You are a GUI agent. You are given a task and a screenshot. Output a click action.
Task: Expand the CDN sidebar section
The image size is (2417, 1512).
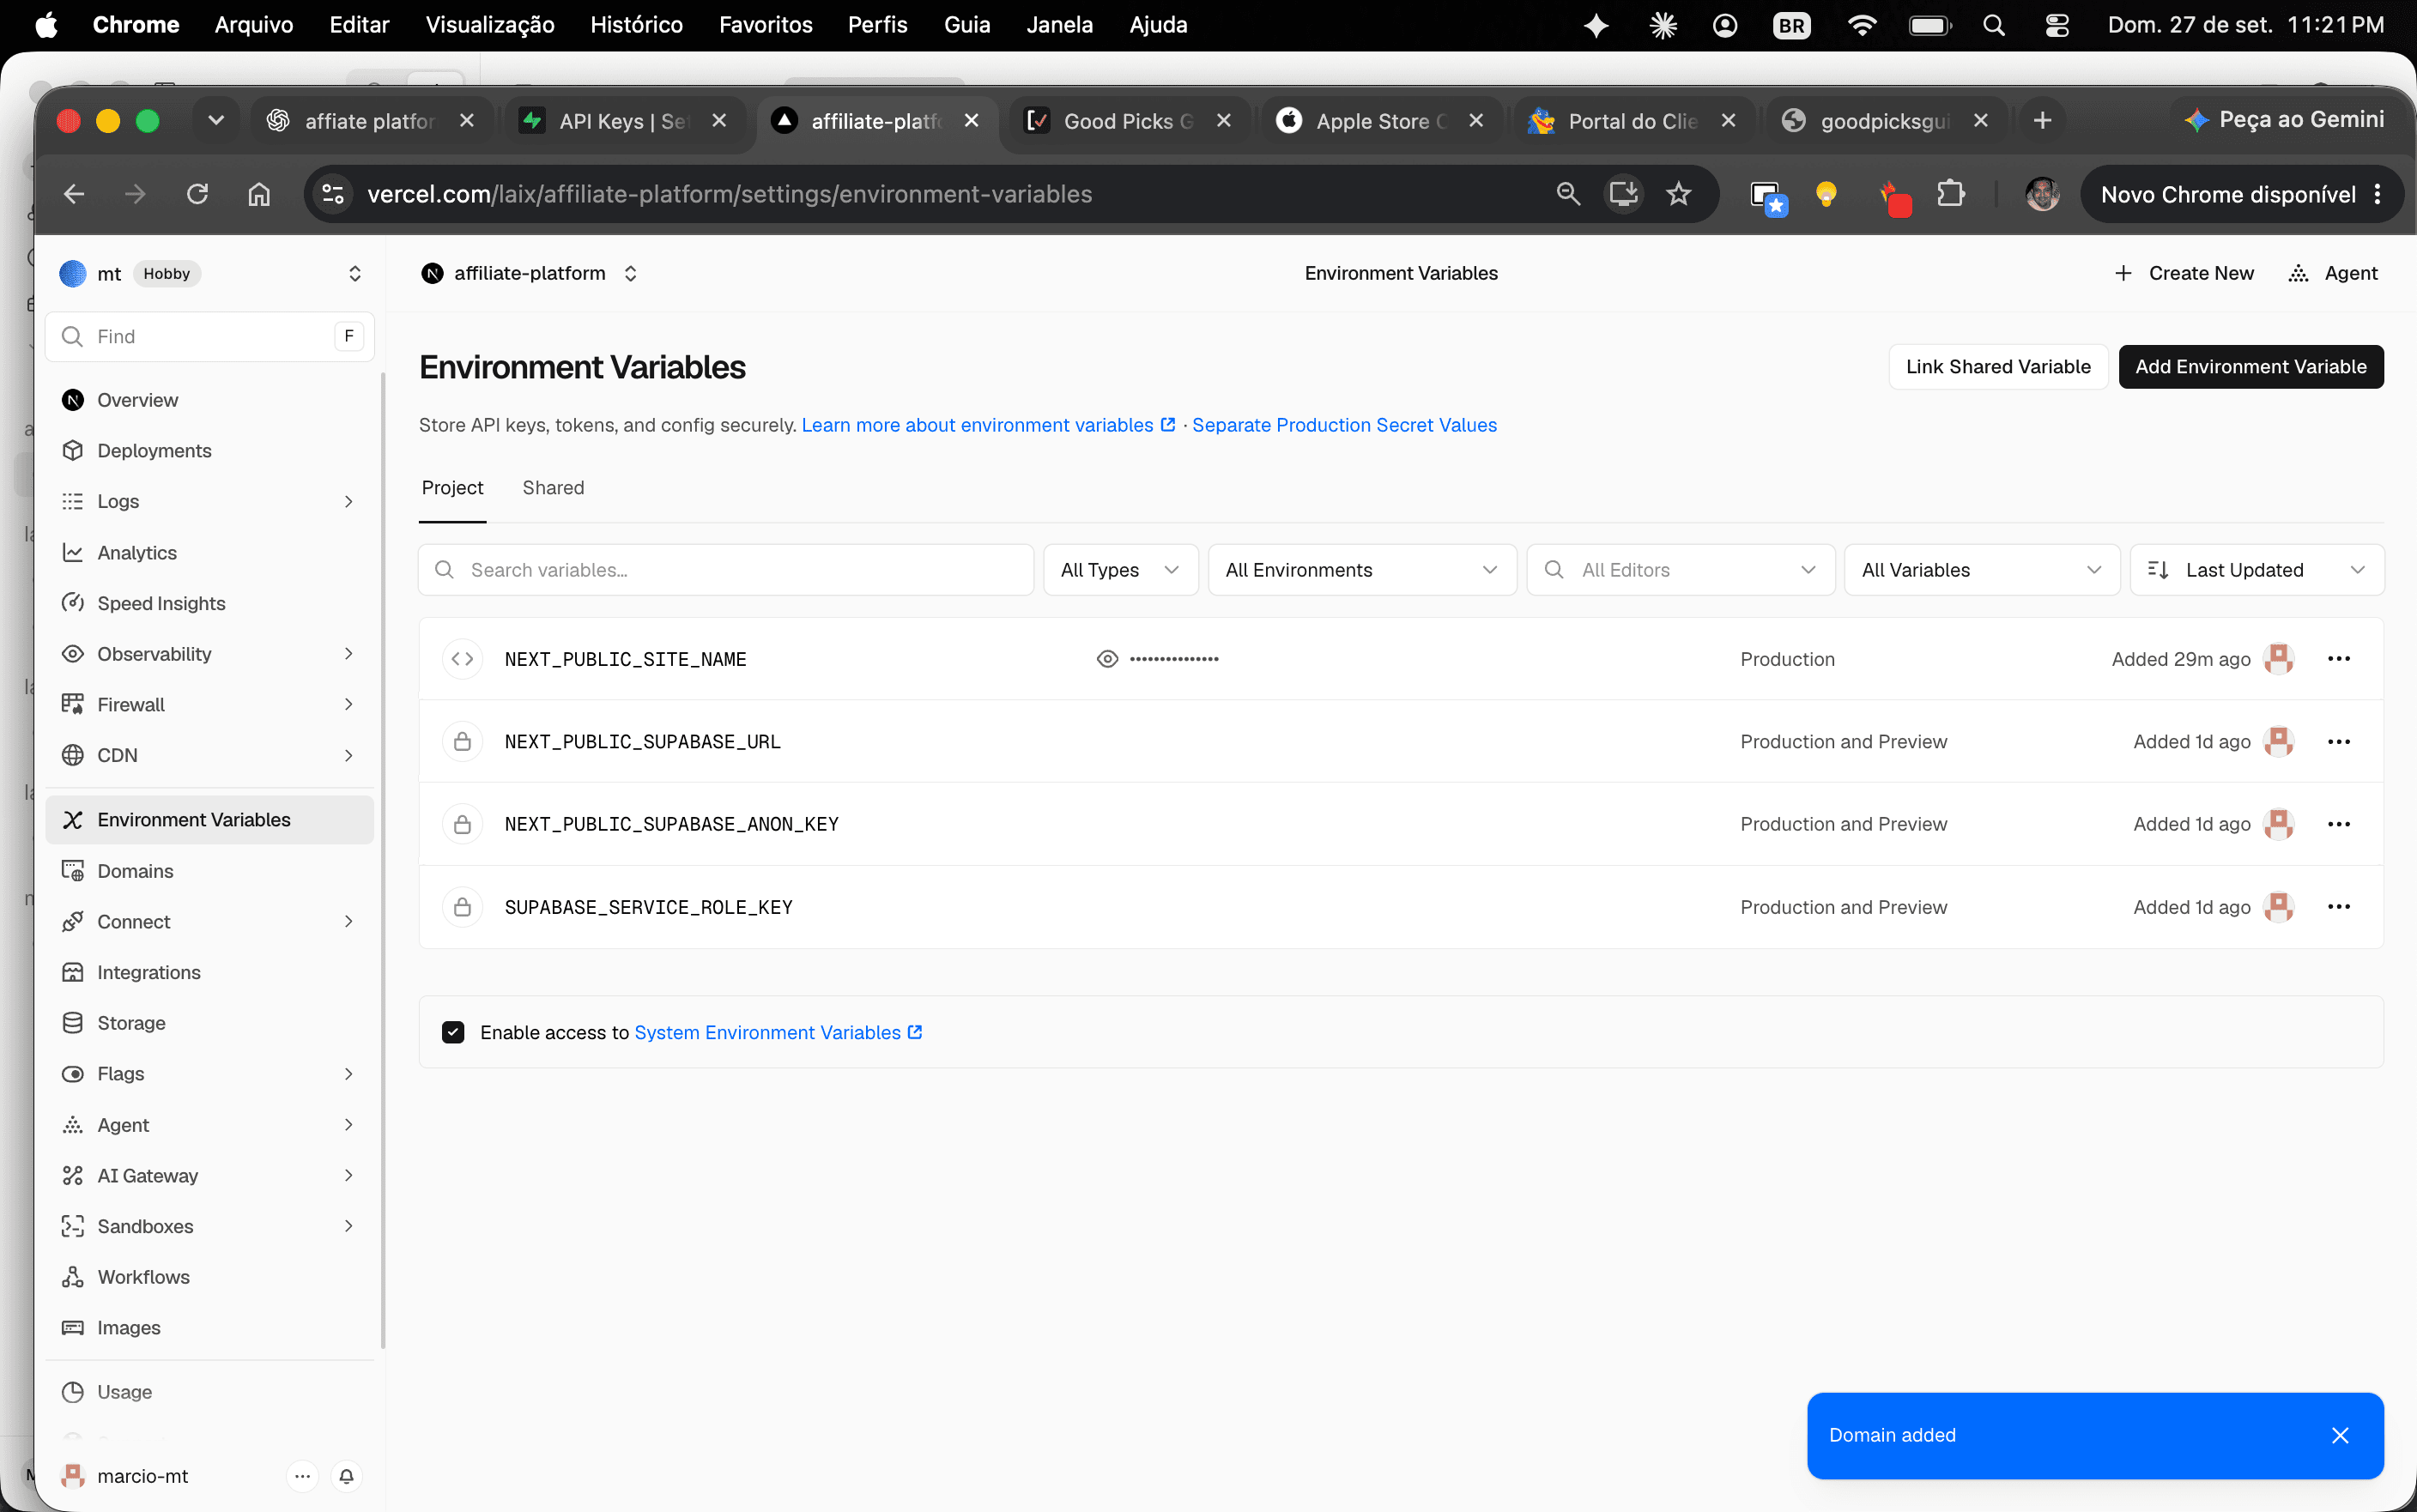click(x=348, y=756)
